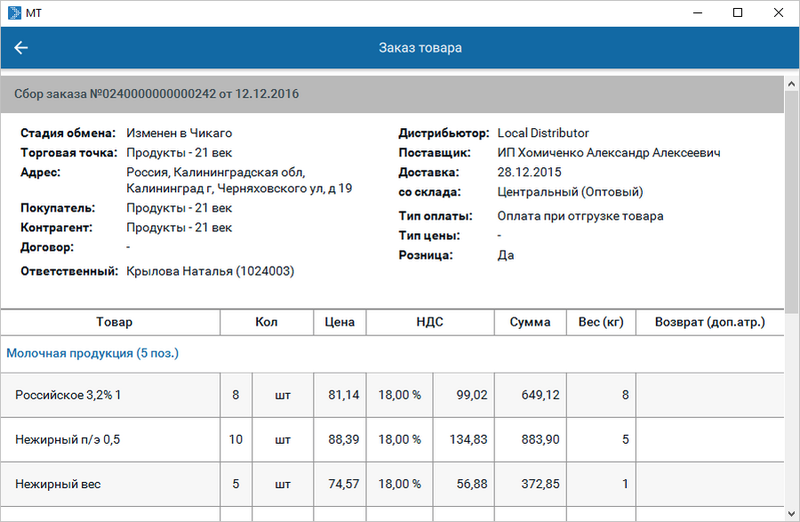This screenshot has height=522, width=800.
Task: Collapse the Молочная продукция group
Action: click(93, 353)
